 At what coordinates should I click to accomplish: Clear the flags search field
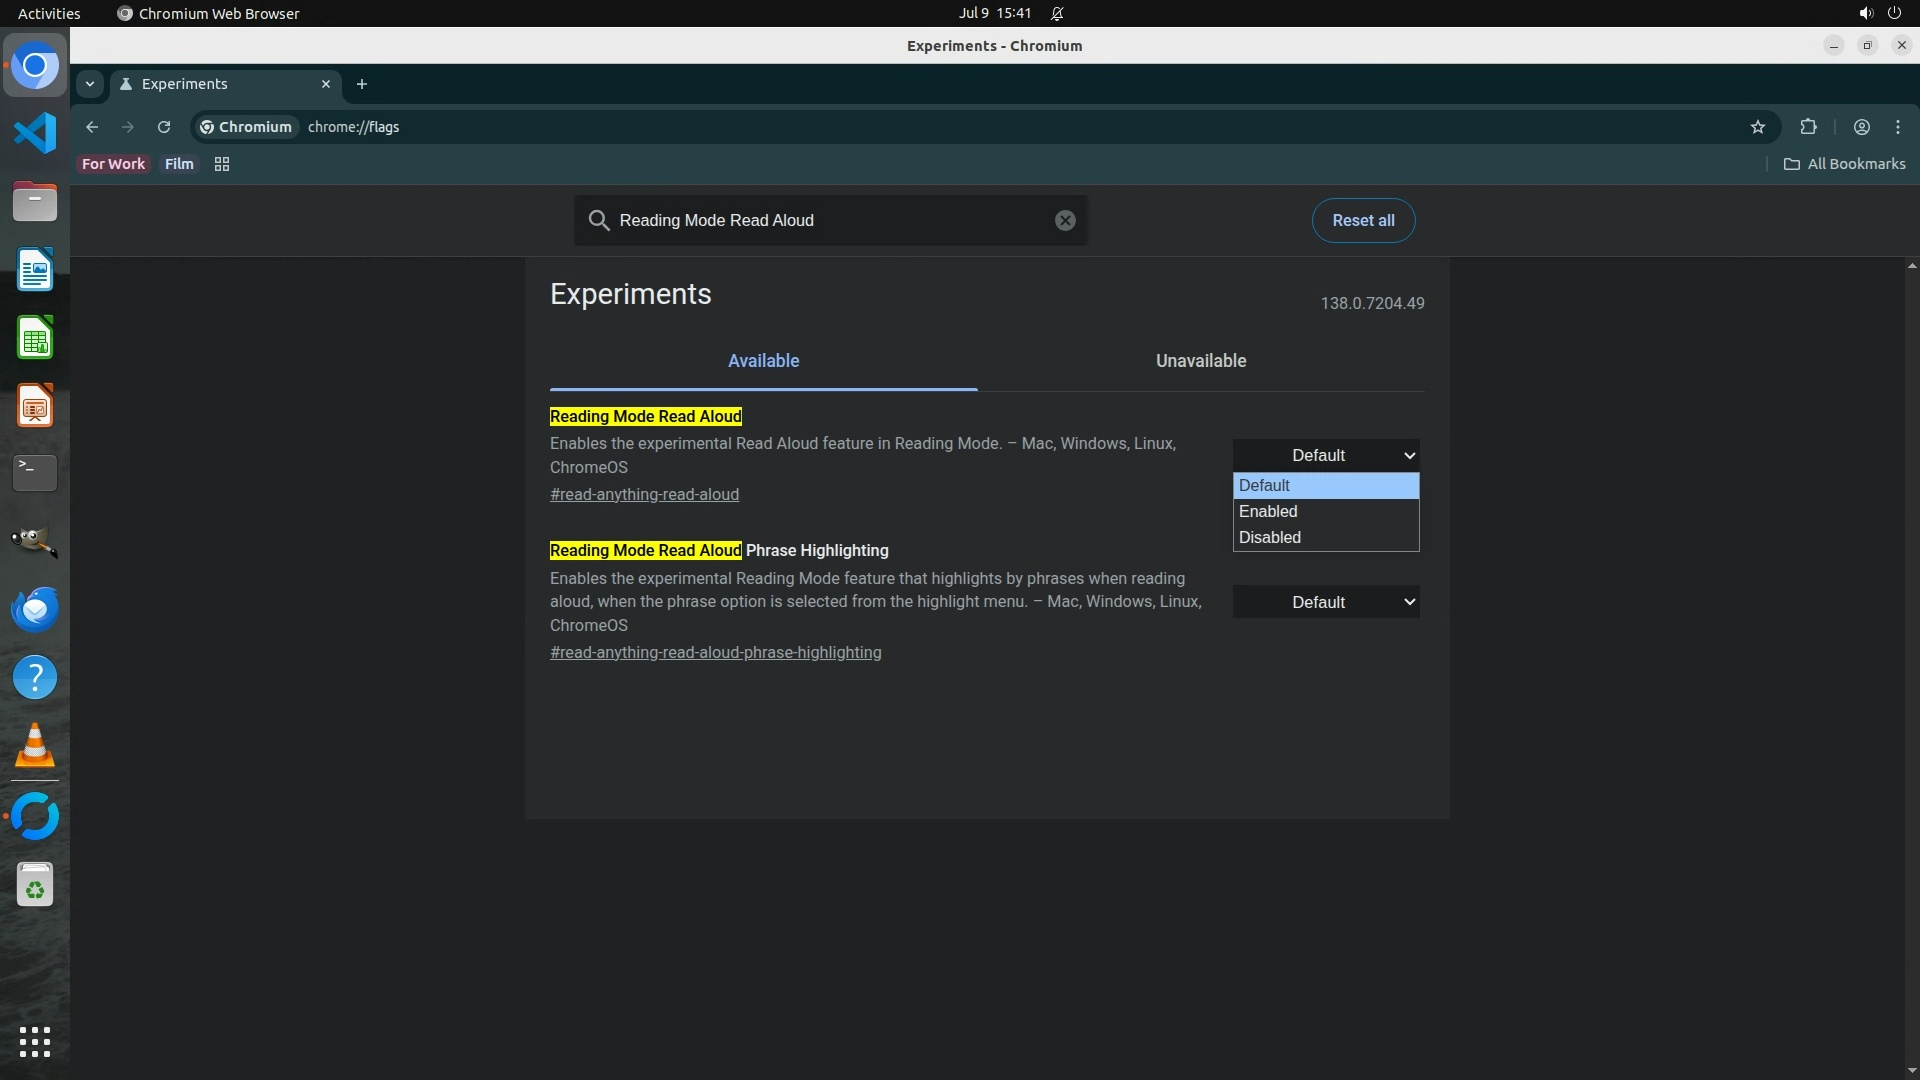pos(1065,220)
